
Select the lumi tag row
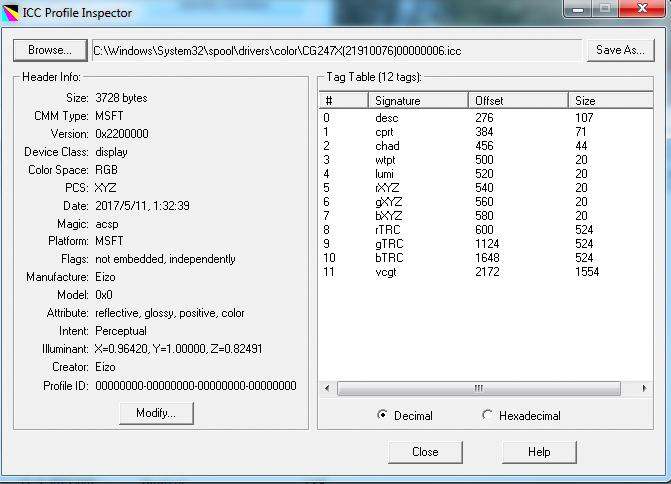click(x=486, y=174)
